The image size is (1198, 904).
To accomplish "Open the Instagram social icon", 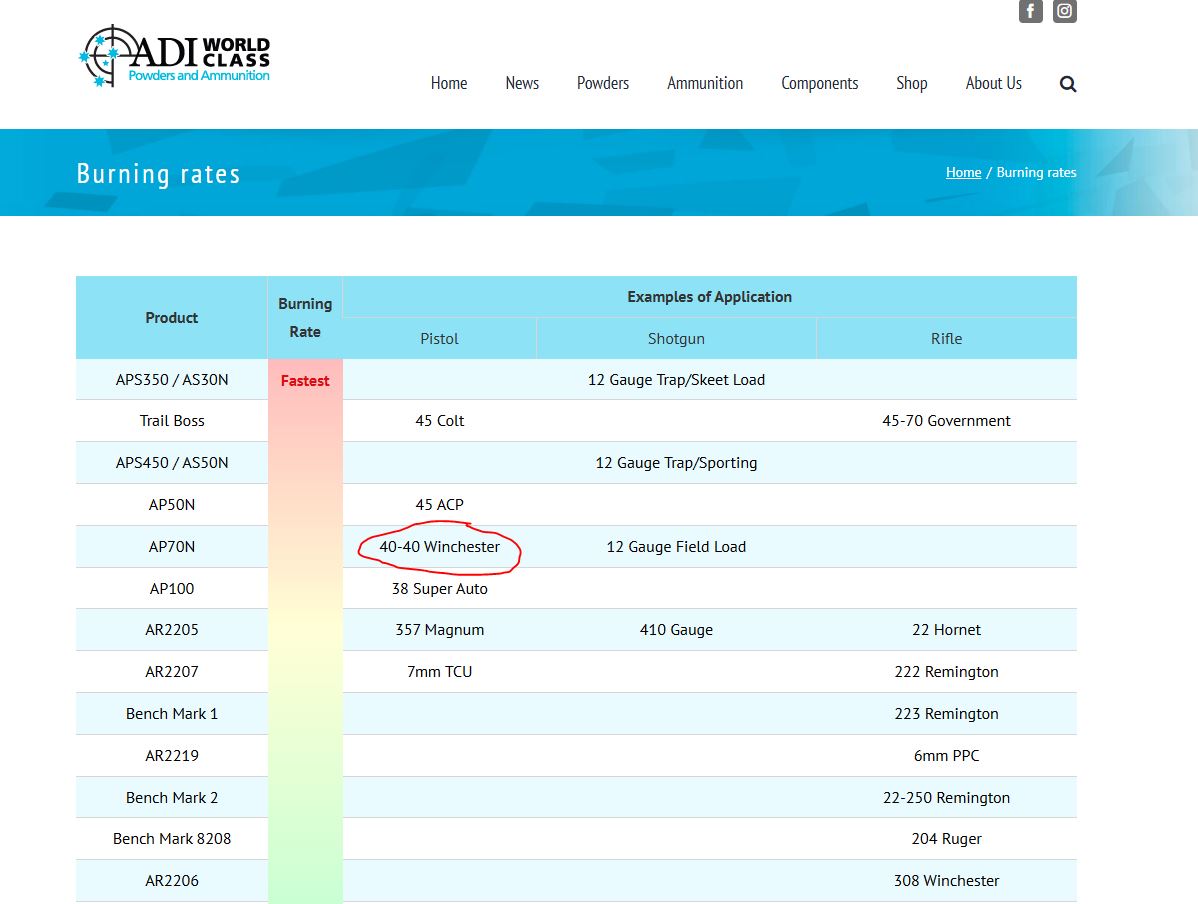I will tap(1064, 11).
